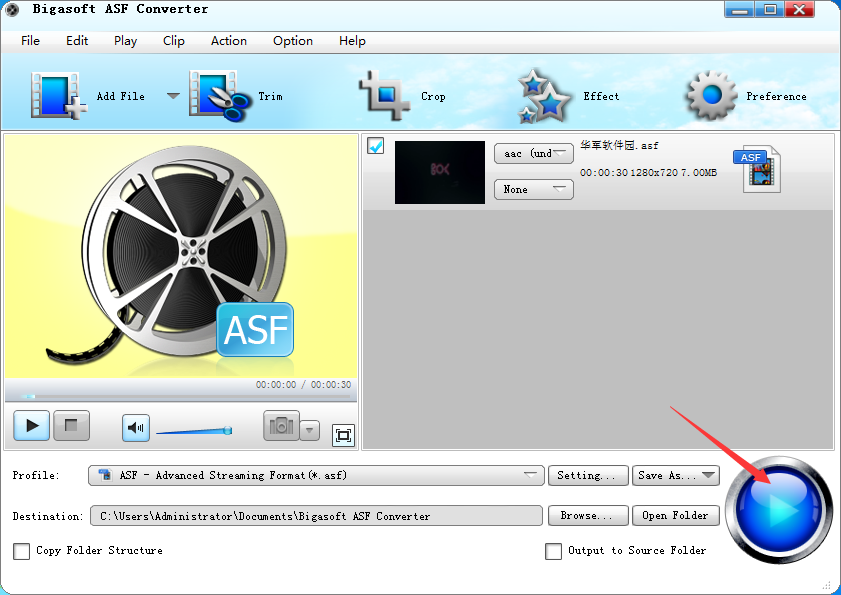Open the Action menu
This screenshot has width=841, height=595.
tap(229, 41)
